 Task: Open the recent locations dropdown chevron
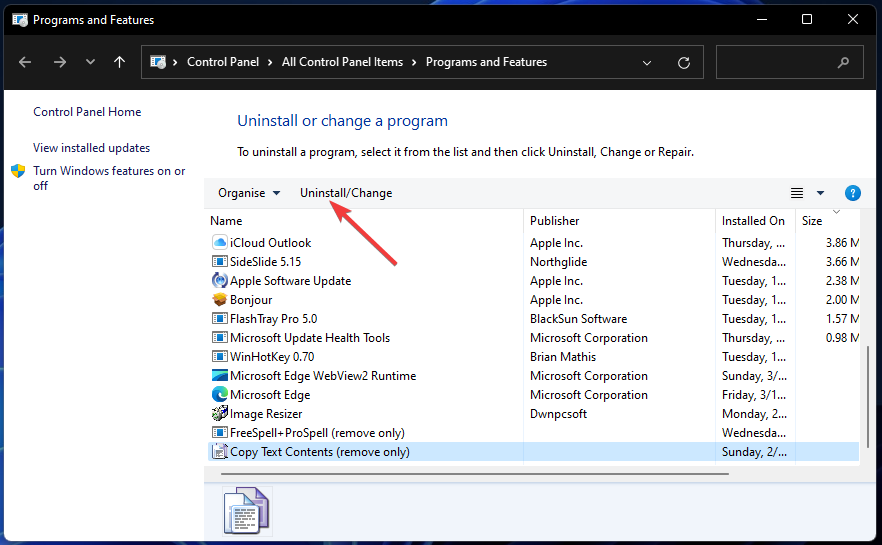(x=90, y=62)
